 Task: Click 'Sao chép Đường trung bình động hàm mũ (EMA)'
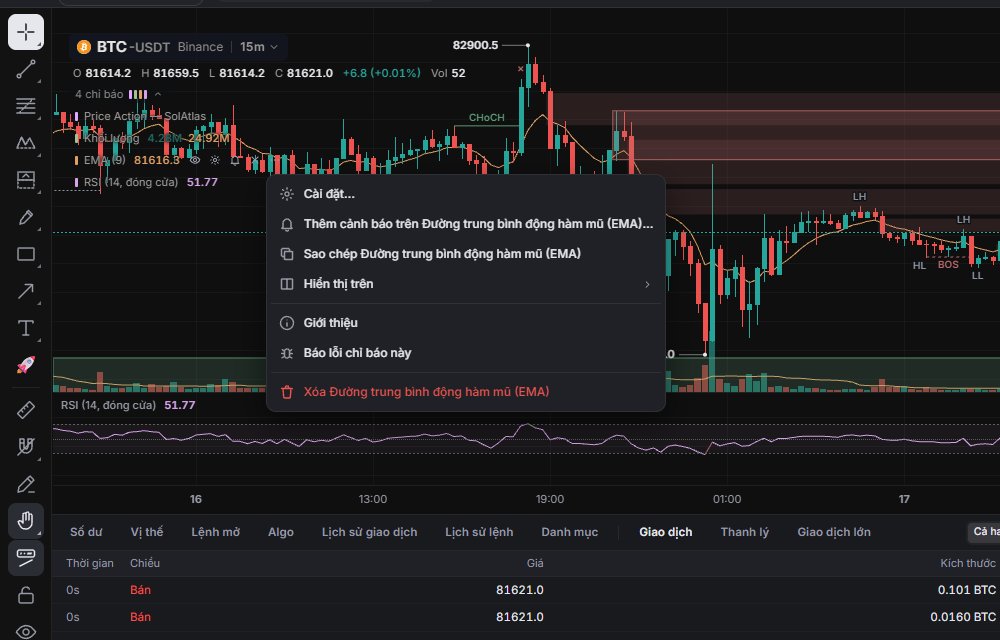(x=466, y=254)
